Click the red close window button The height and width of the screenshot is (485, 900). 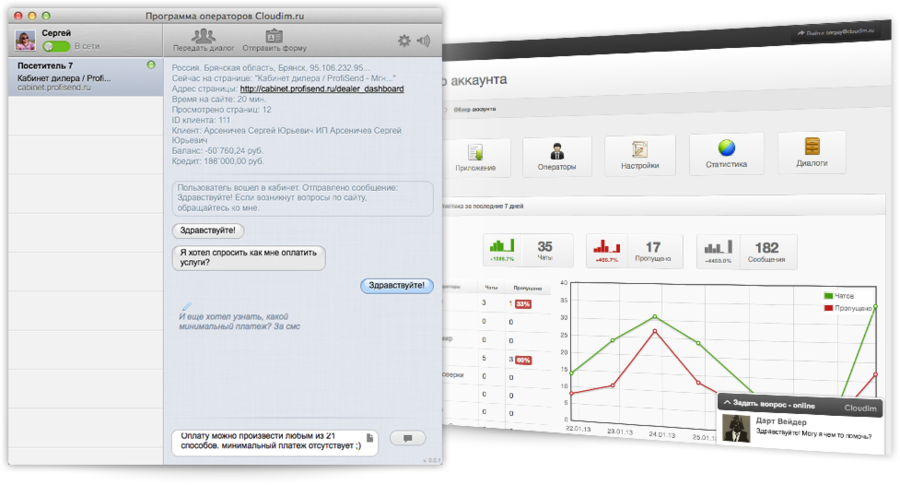click(x=18, y=16)
